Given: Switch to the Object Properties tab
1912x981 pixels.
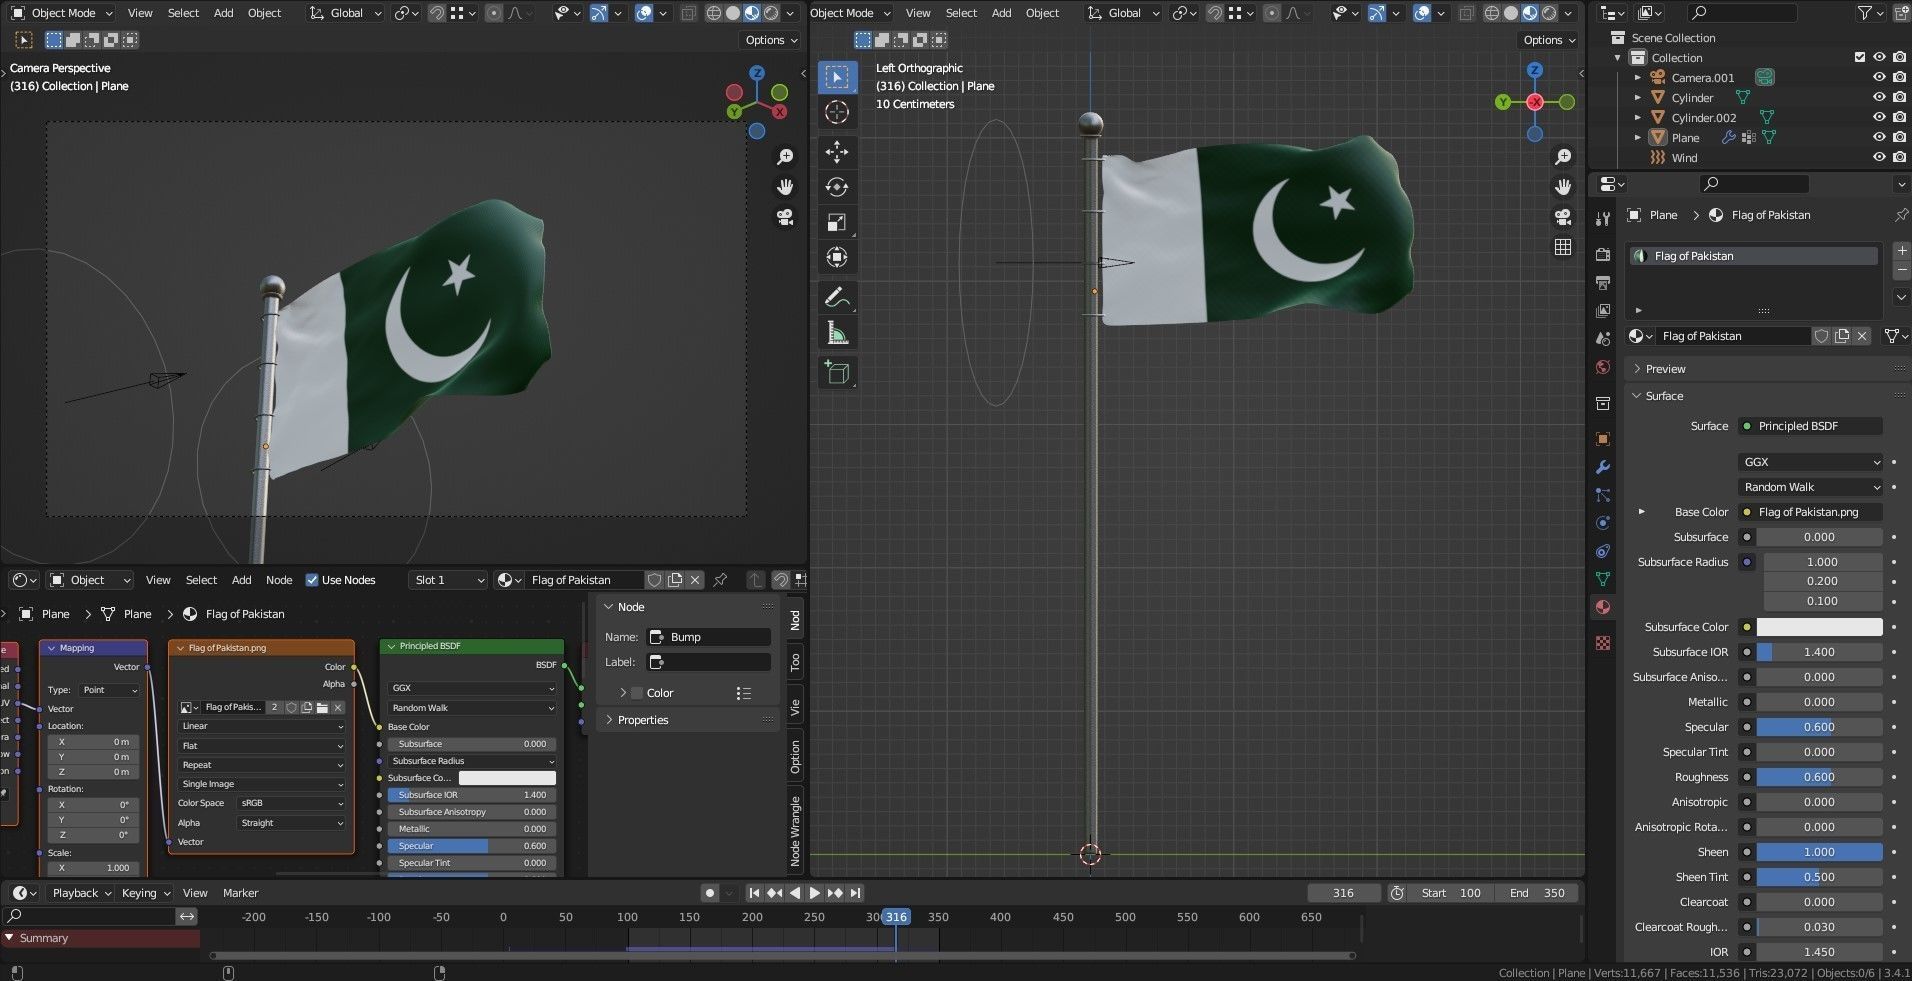Looking at the screenshot, I should (x=1601, y=439).
